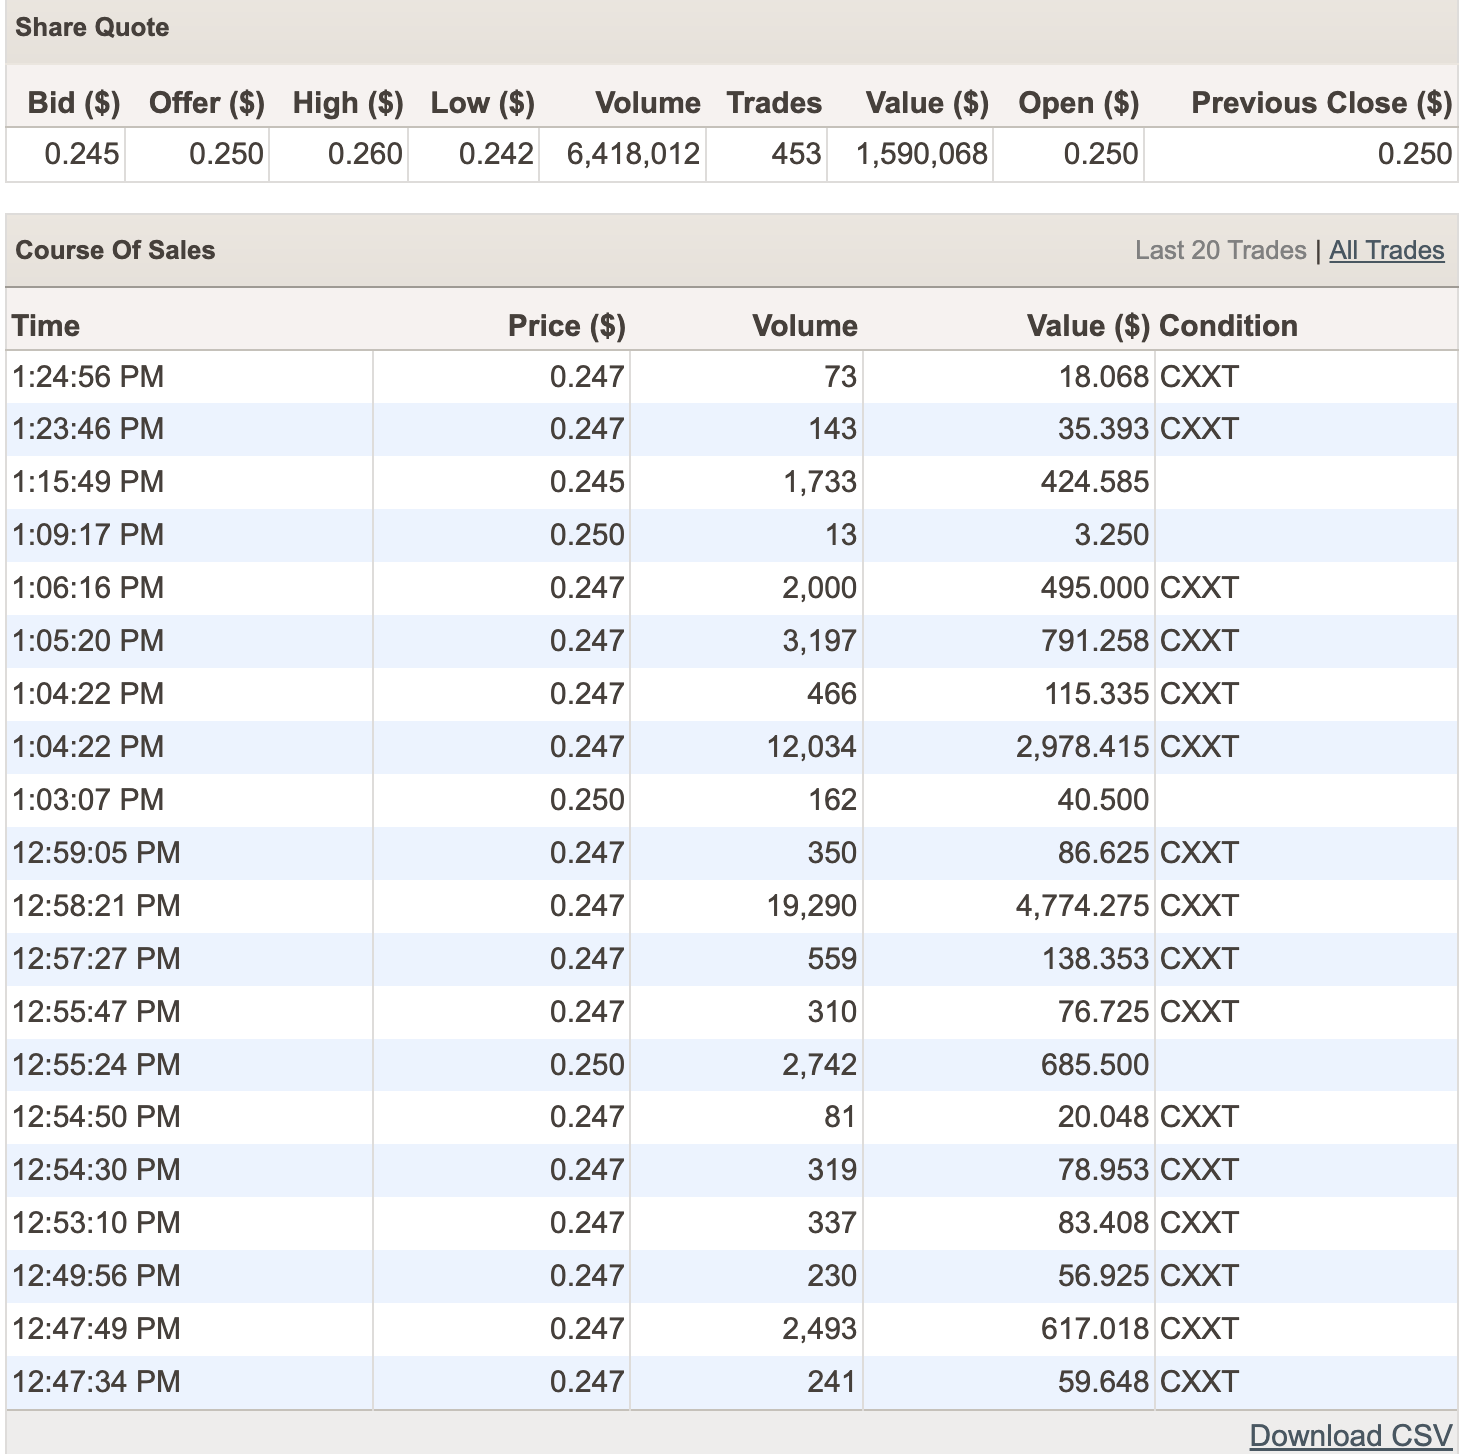Click the Download CSV link
This screenshot has height=1454, width=1460.
(1350, 1435)
